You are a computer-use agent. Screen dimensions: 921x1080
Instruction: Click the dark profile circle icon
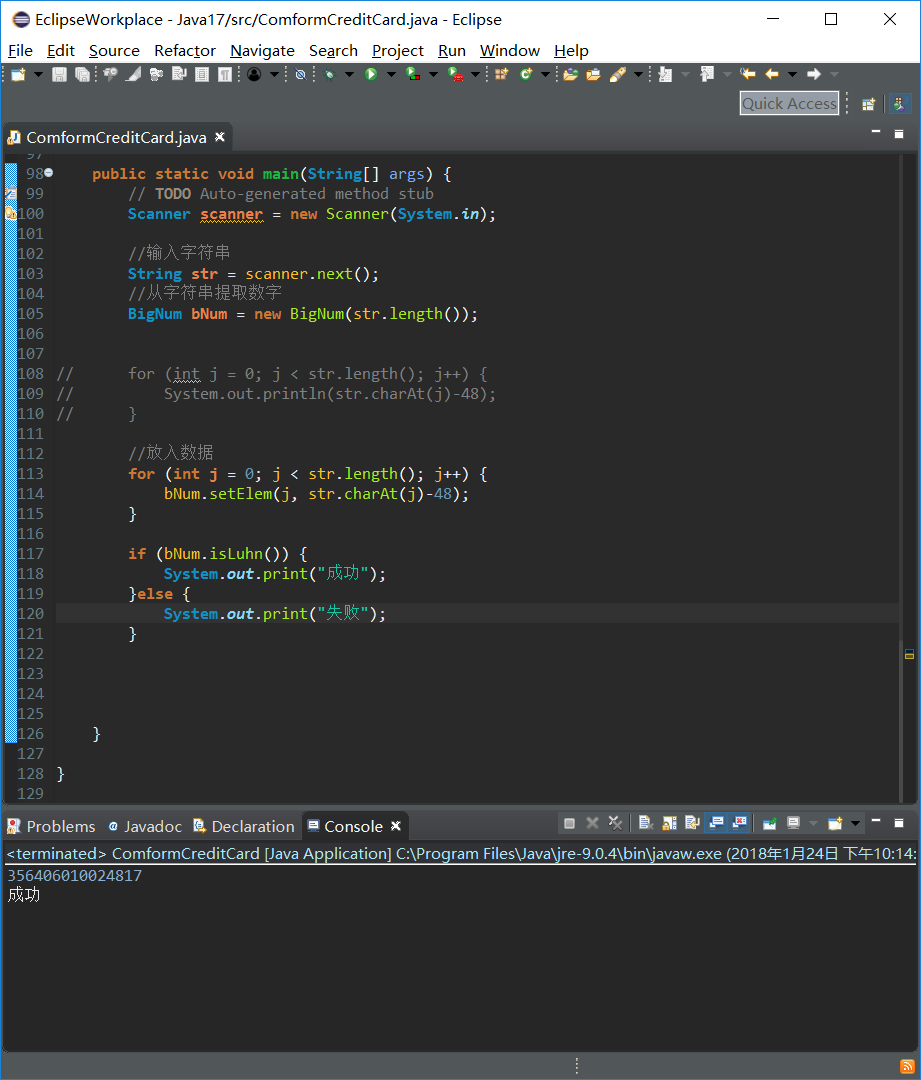(254, 74)
